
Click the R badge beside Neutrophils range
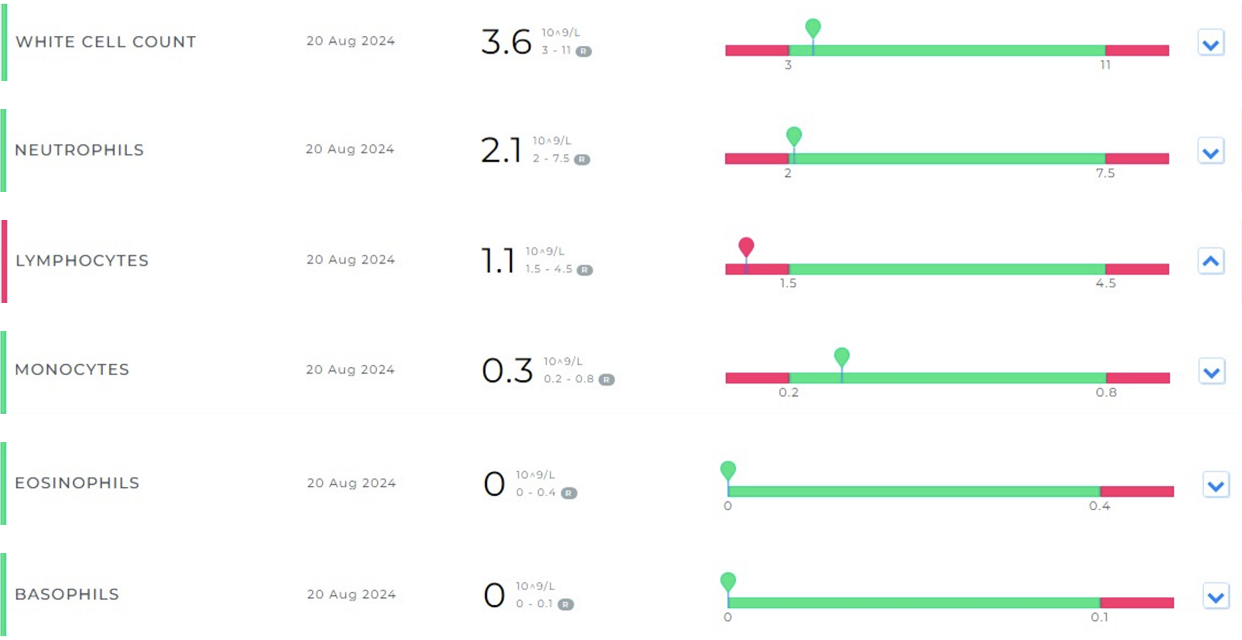point(582,159)
